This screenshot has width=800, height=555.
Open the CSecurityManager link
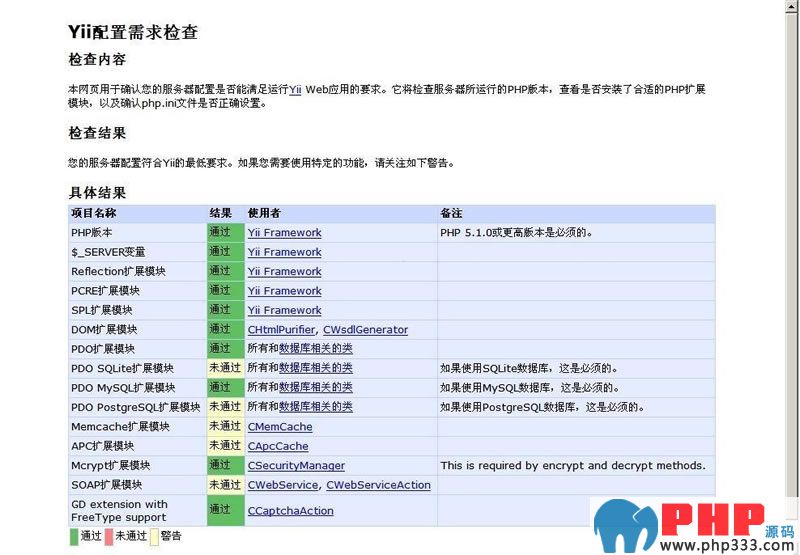coord(296,465)
